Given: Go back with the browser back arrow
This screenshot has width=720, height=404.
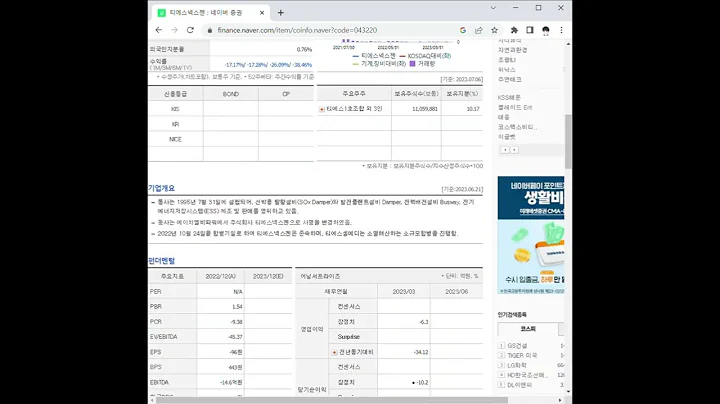Looking at the screenshot, I should tap(159, 30).
